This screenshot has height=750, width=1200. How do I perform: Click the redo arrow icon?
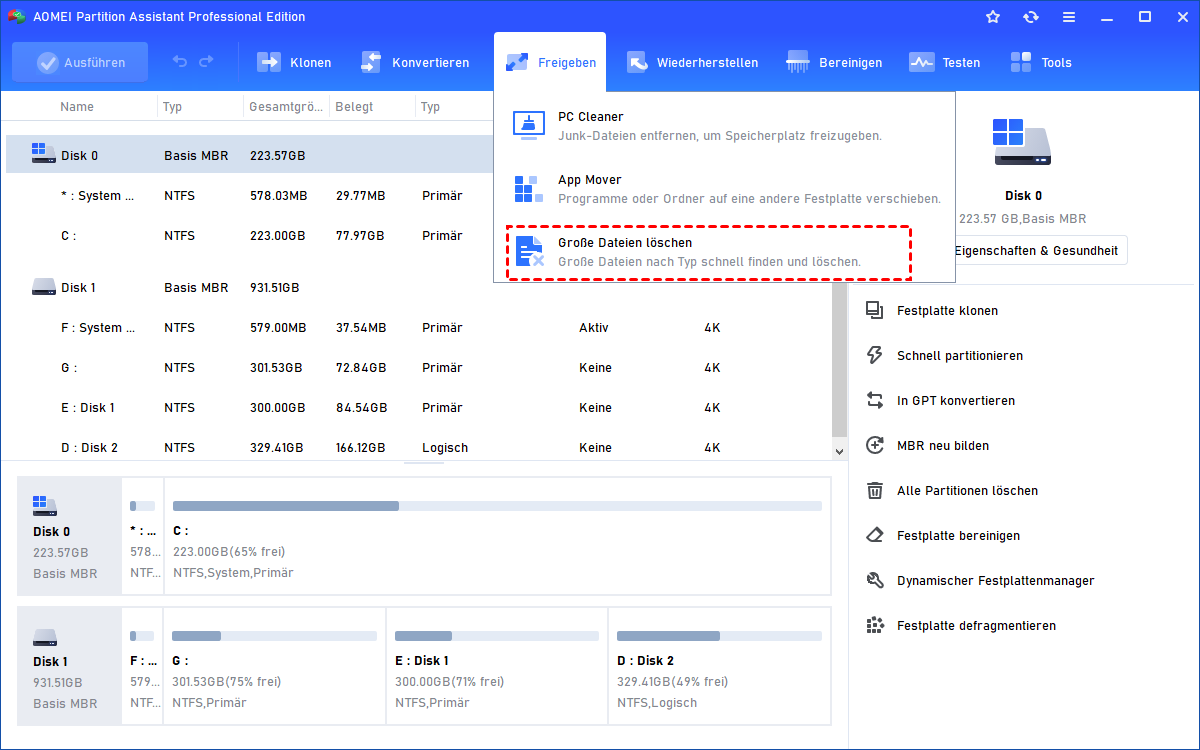(206, 62)
